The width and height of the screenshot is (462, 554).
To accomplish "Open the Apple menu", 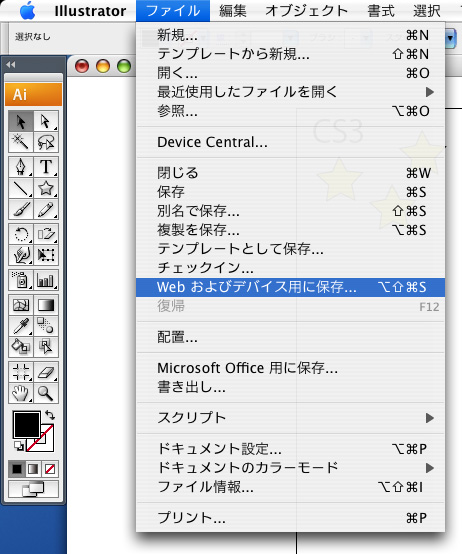I will 28,11.
